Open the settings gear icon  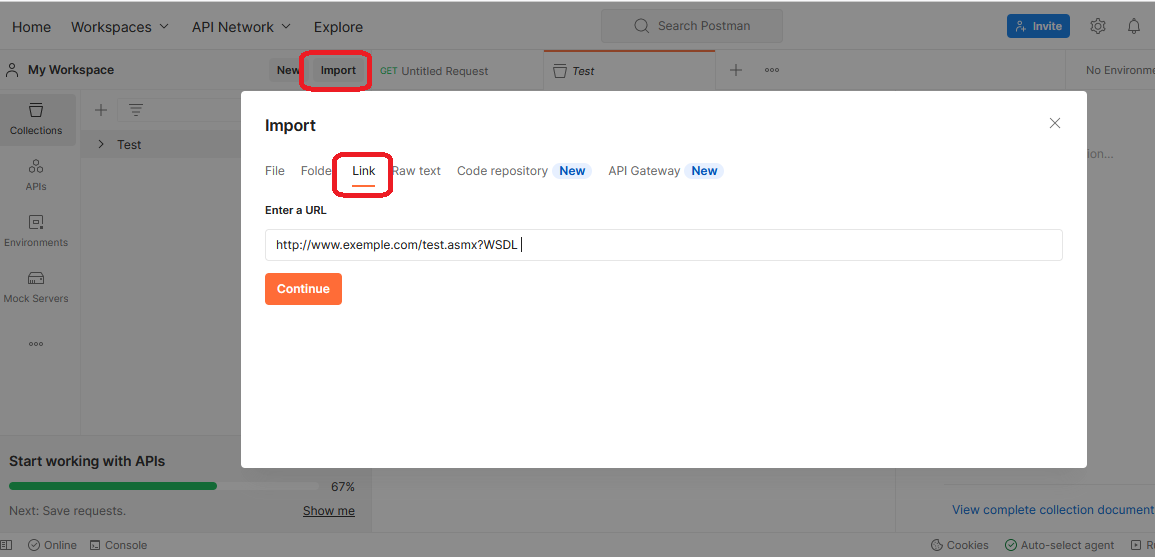(x=1097, y=26)
